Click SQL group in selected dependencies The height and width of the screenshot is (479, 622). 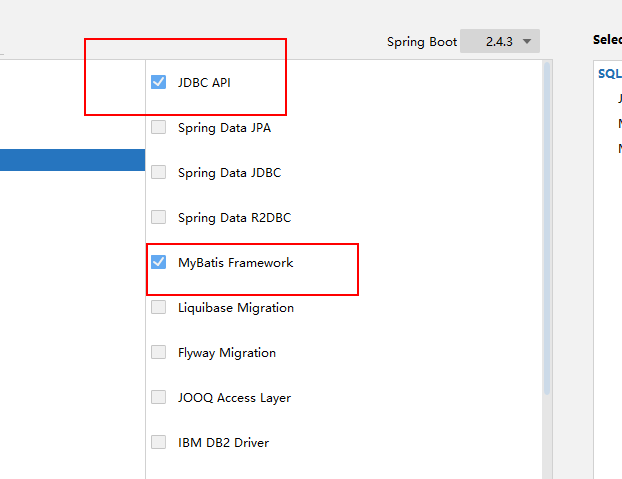609,73
